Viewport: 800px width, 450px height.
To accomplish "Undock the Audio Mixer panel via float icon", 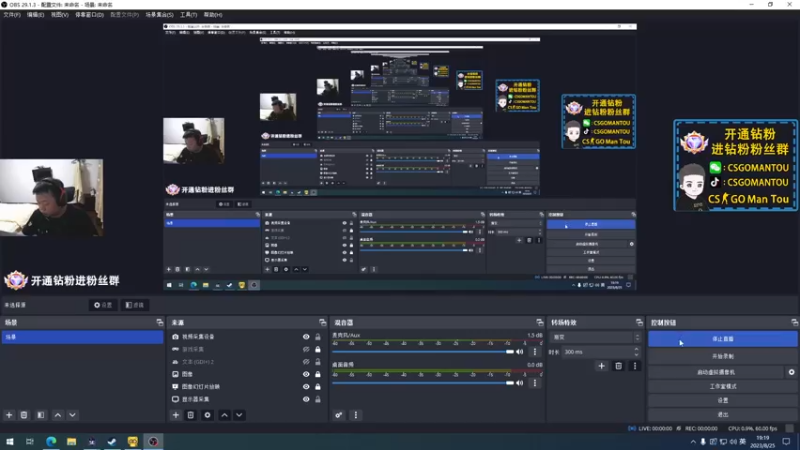I will [x=540, y=322].
